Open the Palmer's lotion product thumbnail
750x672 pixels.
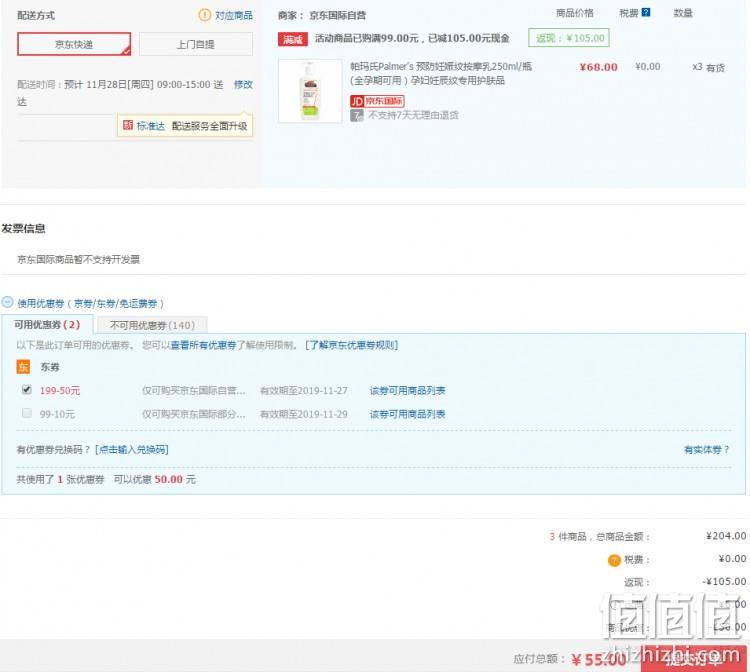point(310,91)
